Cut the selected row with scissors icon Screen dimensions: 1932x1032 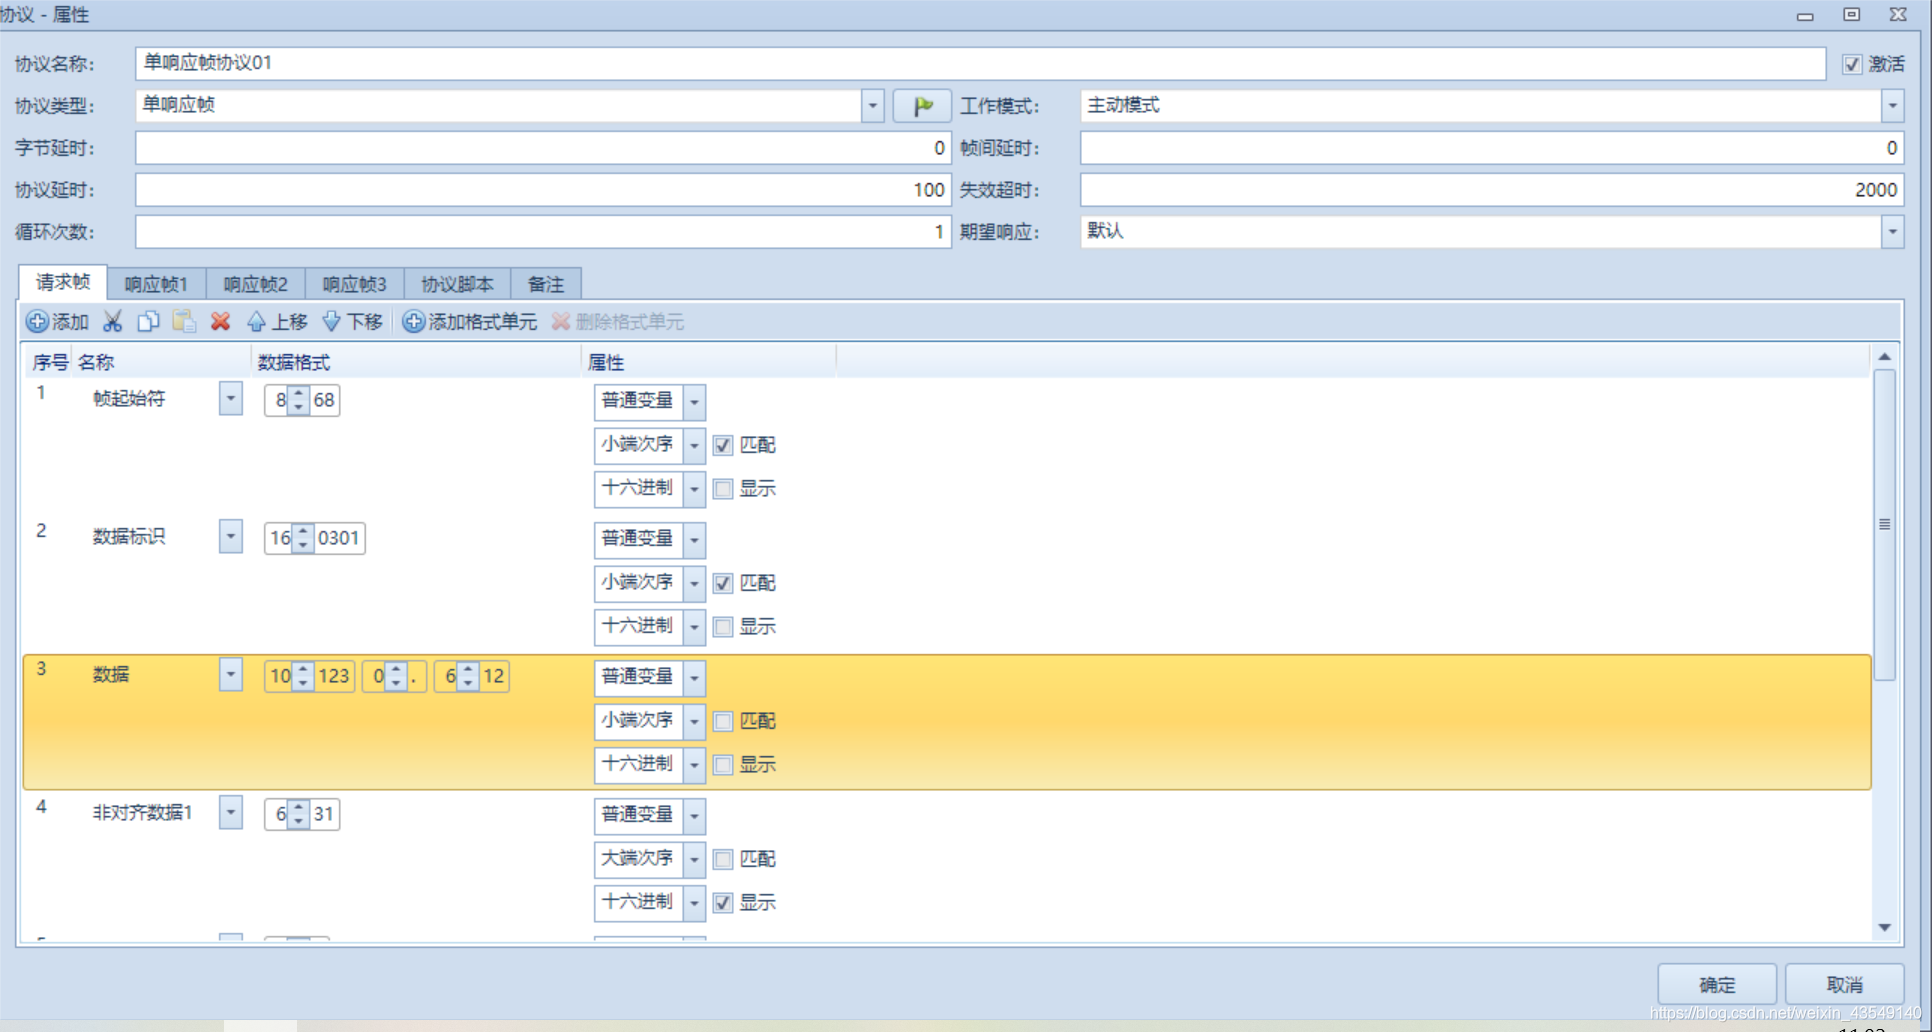113,322
